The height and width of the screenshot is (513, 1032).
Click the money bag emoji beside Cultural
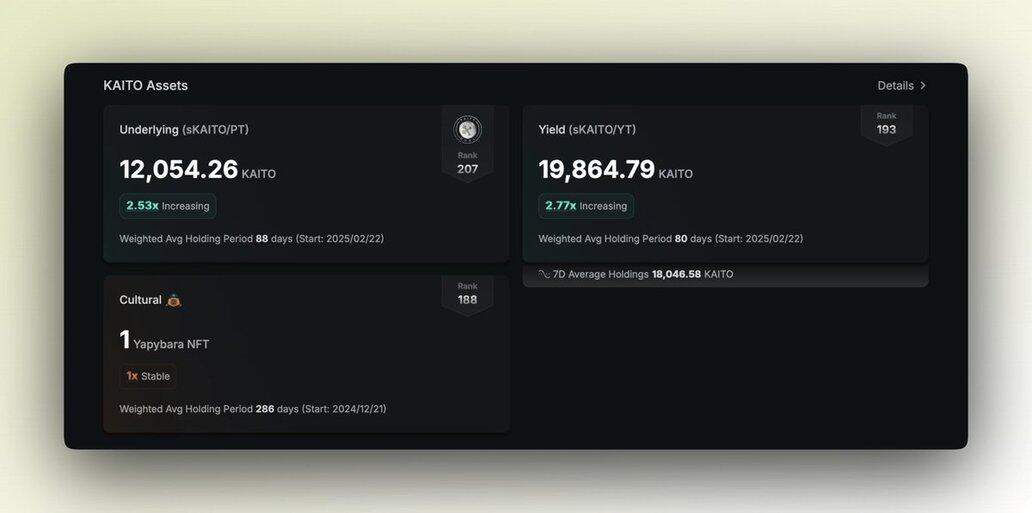pyautogui.click(x=173, y=300)
